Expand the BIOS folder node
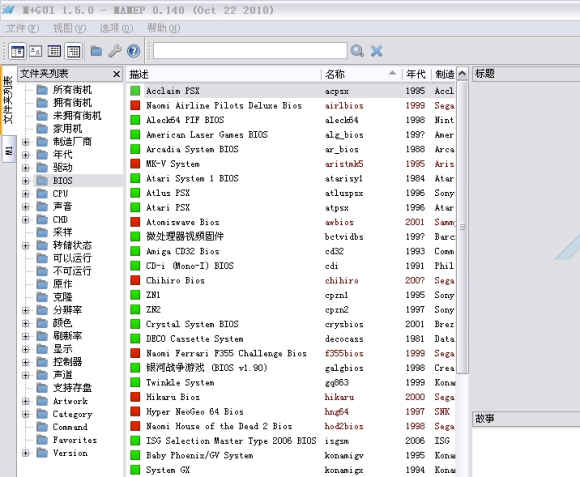This screenshot has height=477, width=580. (x=26, y=181)
